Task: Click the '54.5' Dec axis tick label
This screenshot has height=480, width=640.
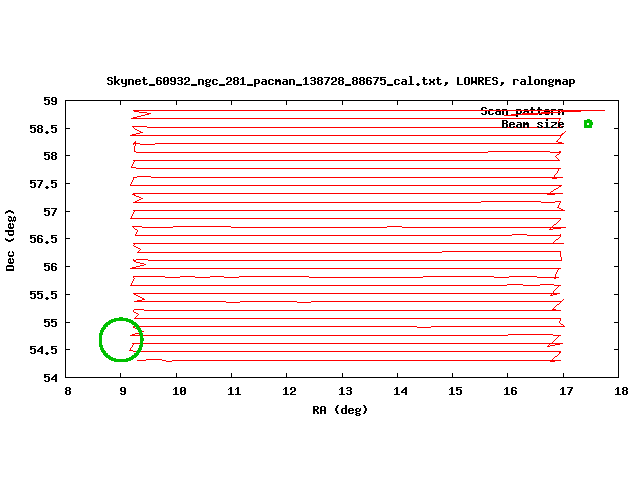Action: tap(44, 350)
